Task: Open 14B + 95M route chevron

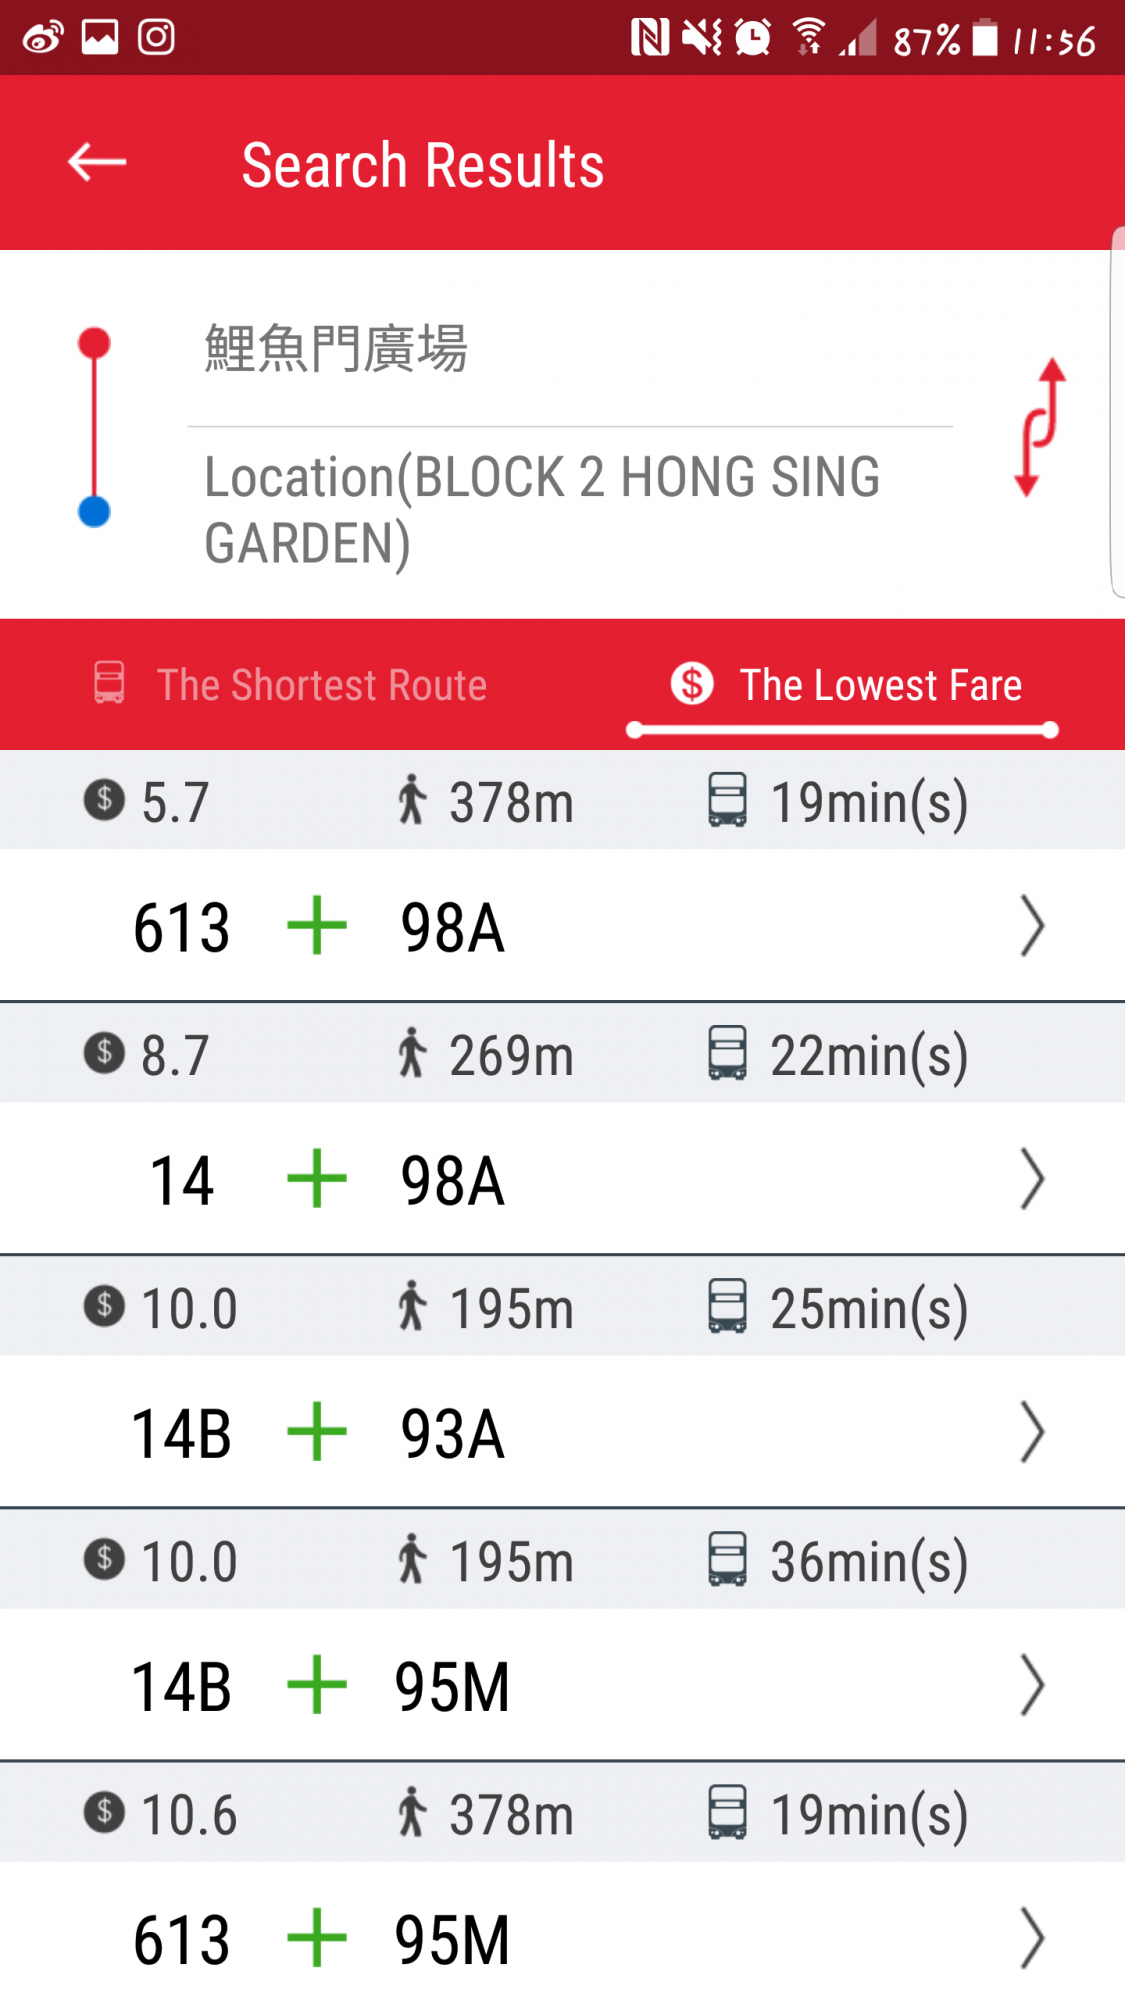Action: tap(1031, 1685)
